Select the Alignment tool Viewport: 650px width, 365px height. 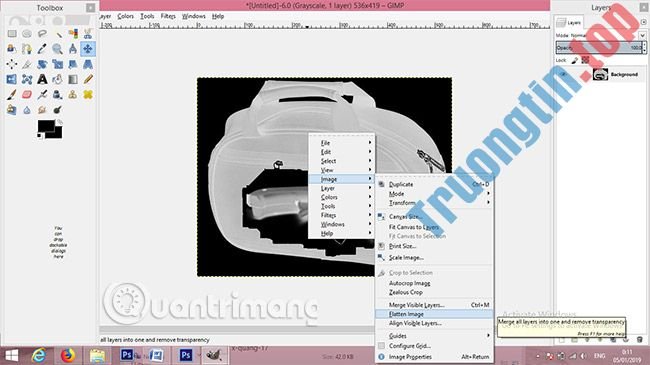(x=12, y=64)
